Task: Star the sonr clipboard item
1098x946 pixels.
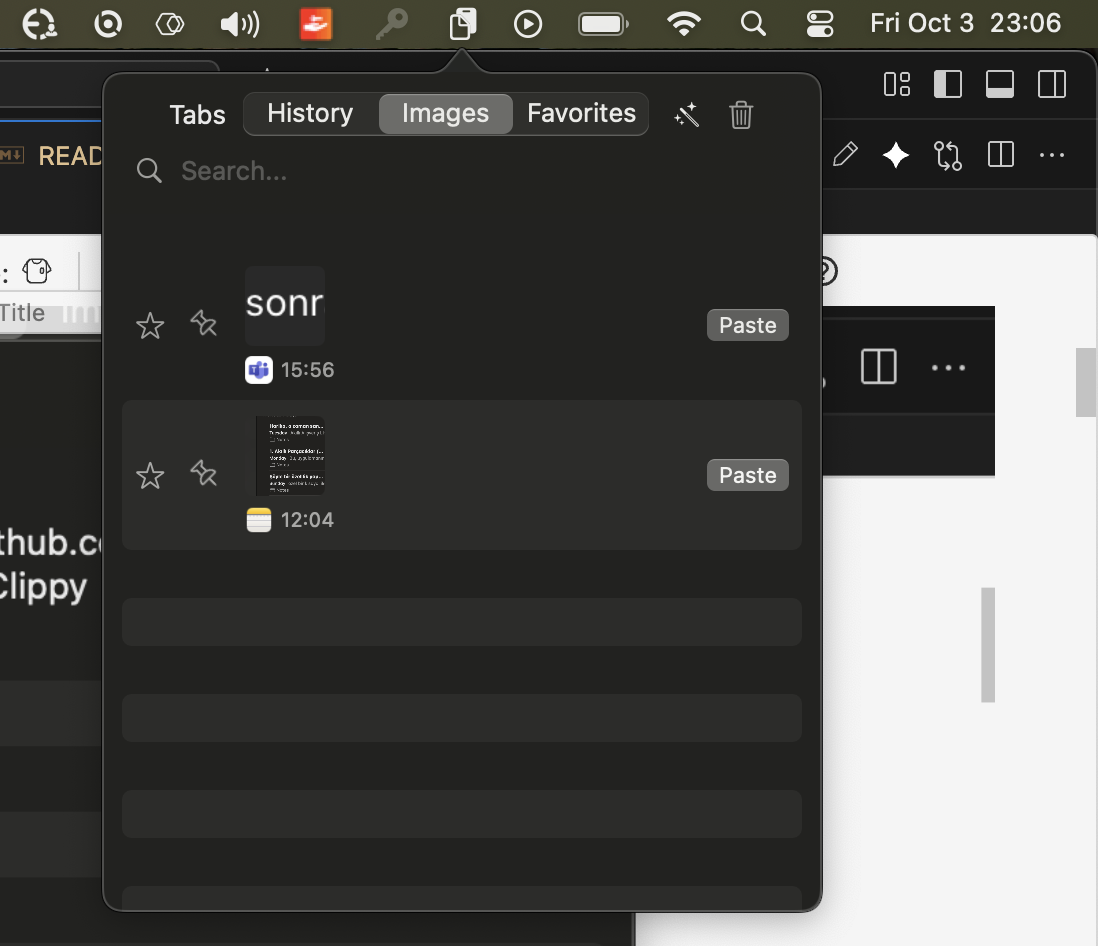Action: coord(150,325)
